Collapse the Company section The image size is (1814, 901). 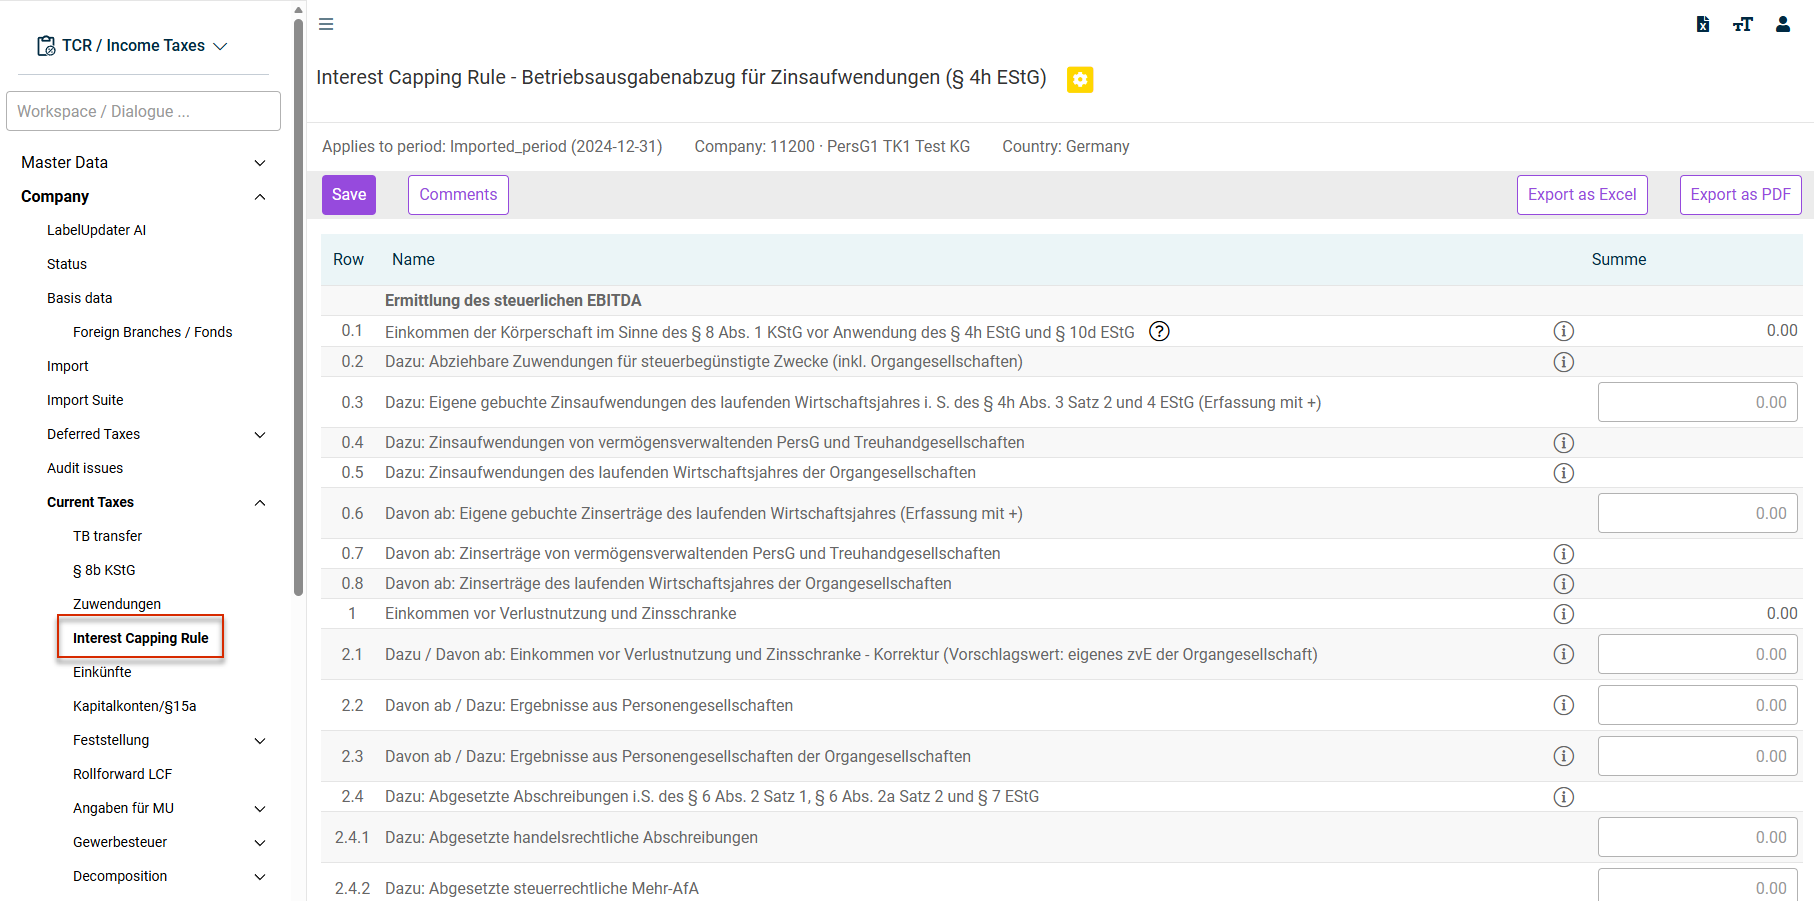(x=260, y=197)
